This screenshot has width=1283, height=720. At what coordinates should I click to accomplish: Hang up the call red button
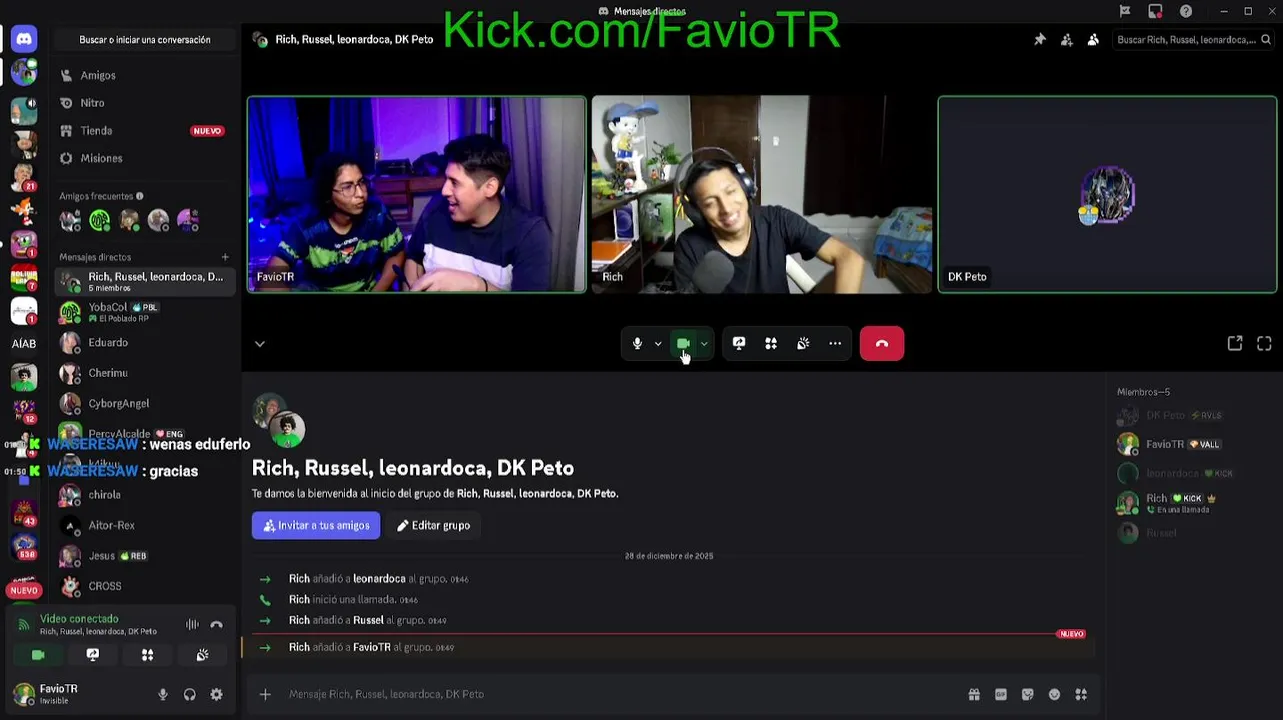(x=882, y=343)
